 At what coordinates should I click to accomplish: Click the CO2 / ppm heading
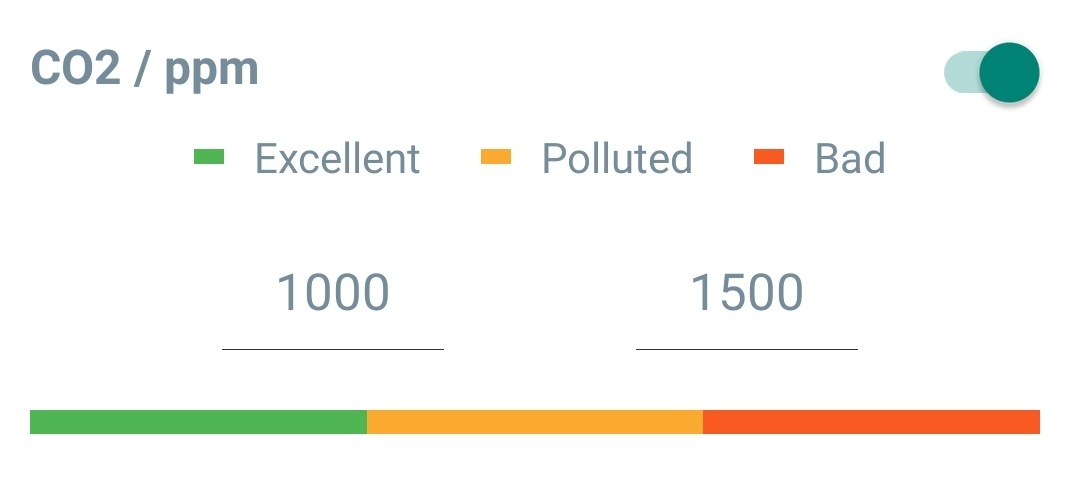pyautogui.click(x=145, y=69)
